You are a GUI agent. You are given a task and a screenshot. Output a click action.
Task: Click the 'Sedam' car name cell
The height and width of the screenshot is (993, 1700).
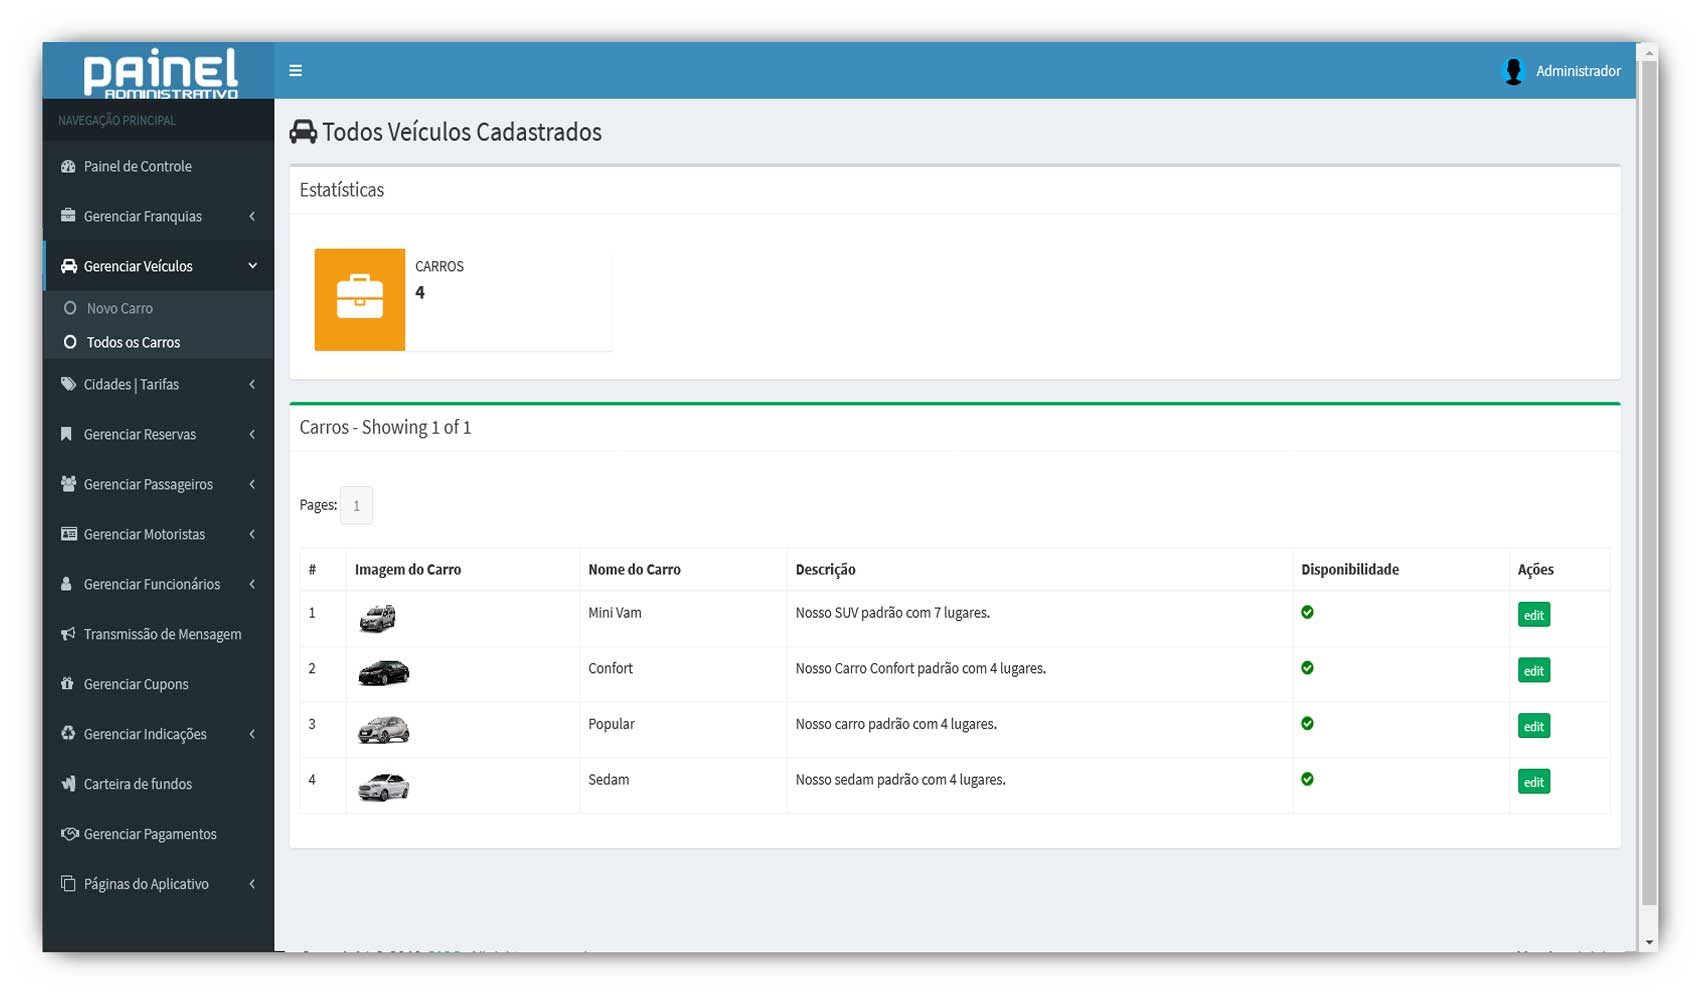[608, 779]
